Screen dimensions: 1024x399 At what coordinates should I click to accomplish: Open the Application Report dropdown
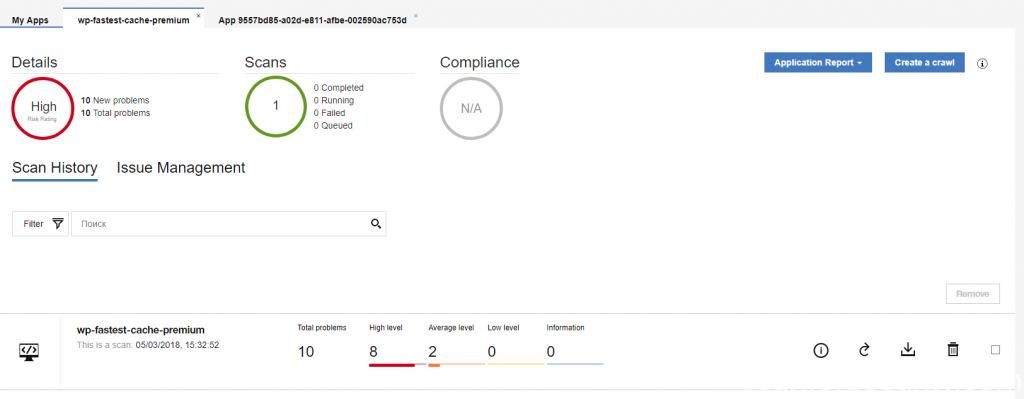tap(818, 63)
